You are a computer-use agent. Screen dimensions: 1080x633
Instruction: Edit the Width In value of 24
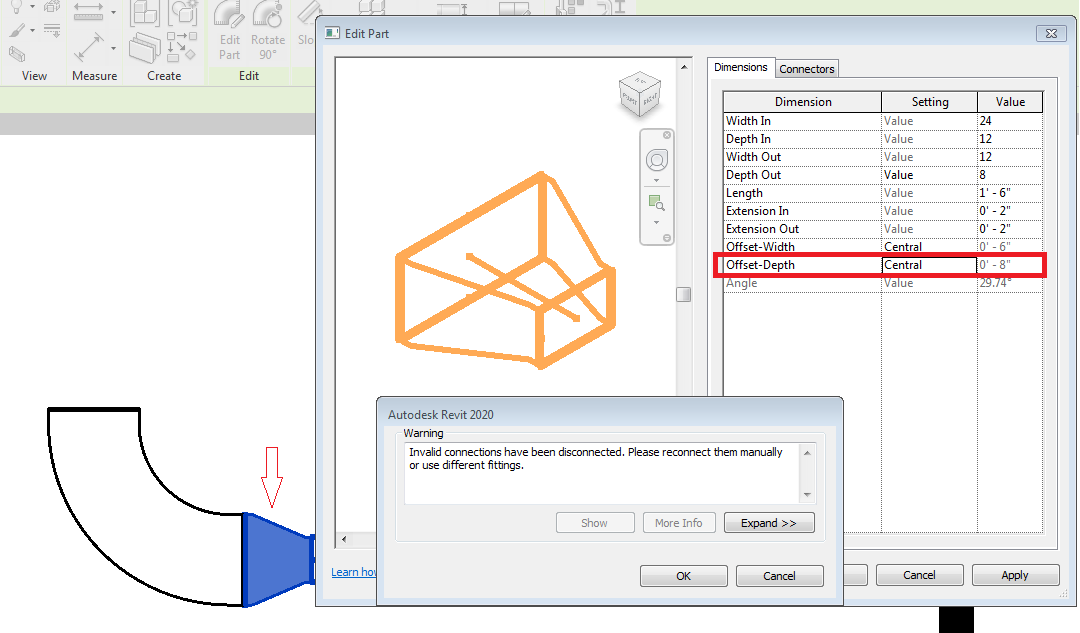[1009, 120]
